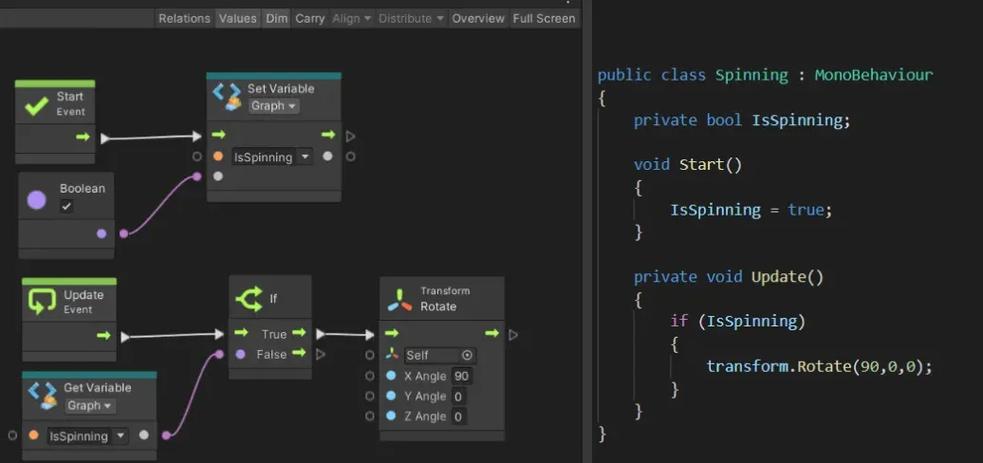Click the If node branch icon

click(x=249, y=299)
